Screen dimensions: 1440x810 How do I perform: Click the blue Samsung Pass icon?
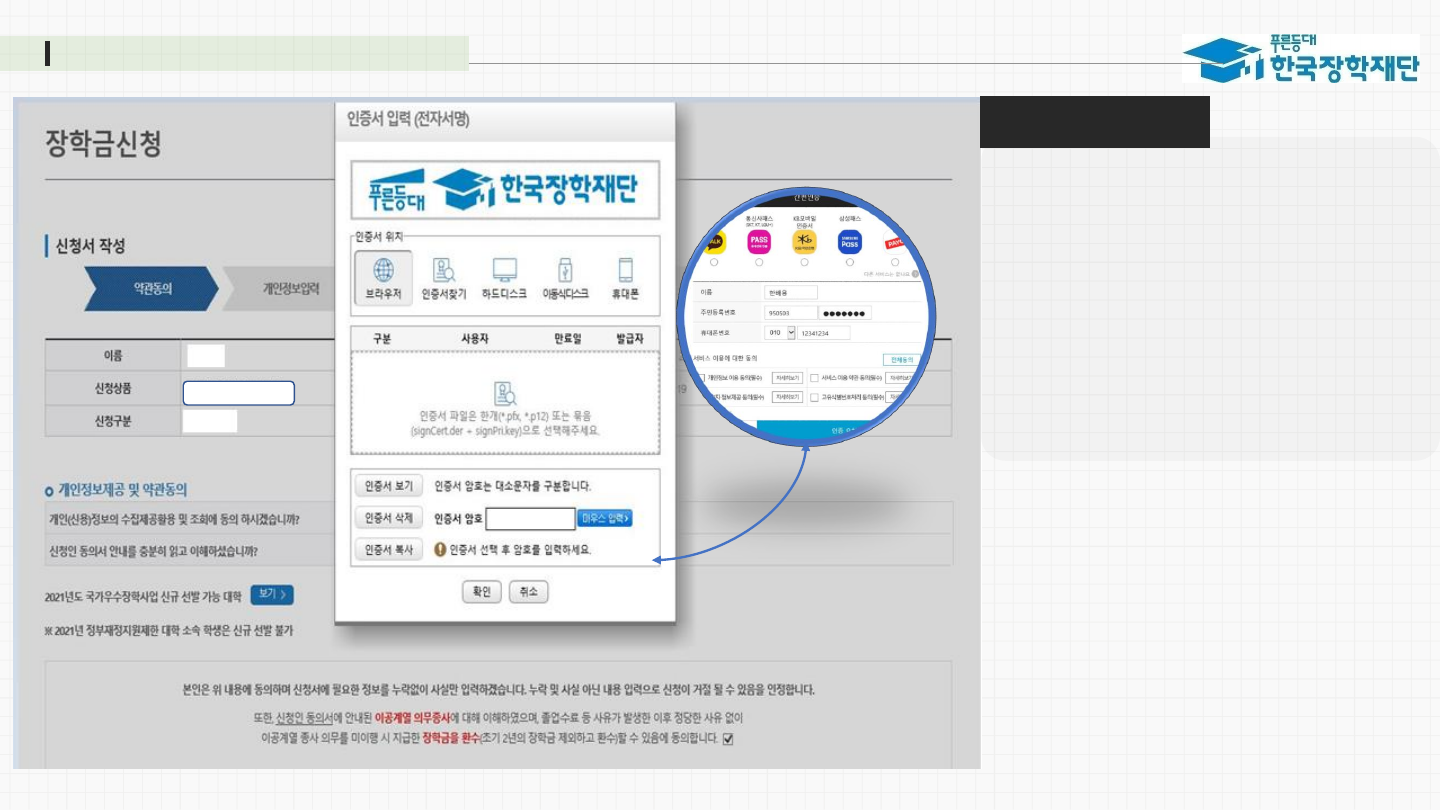849,242
